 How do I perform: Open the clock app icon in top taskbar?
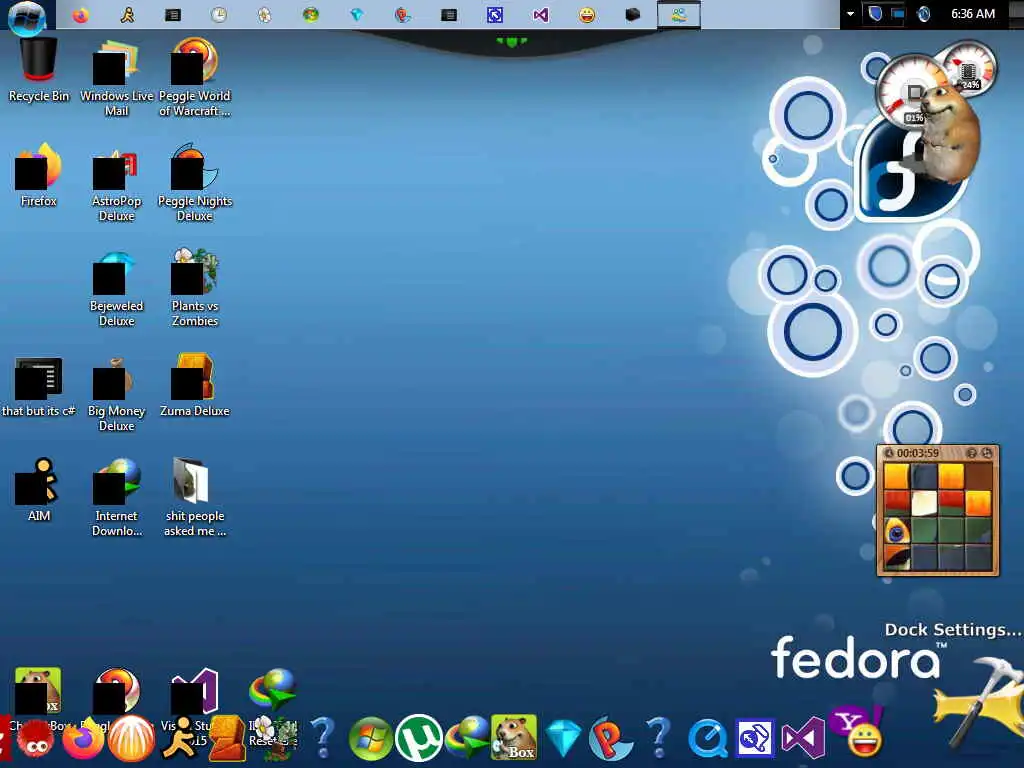pyautogui.click(x=219, y=14)
